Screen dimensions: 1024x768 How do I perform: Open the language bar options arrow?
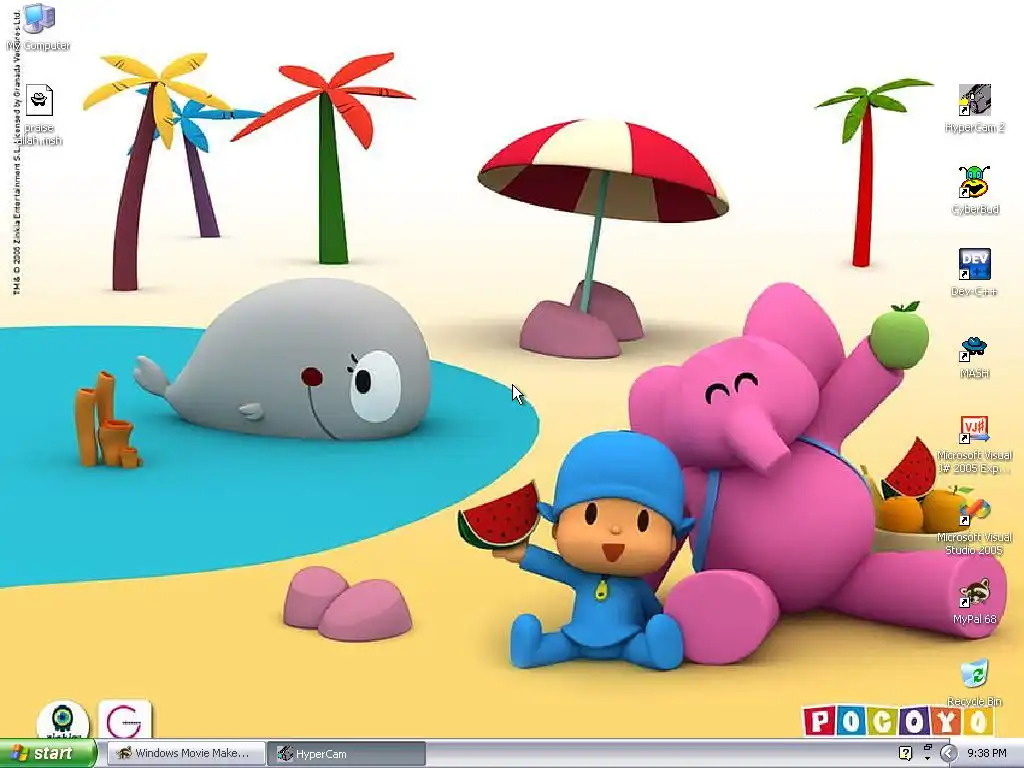click(927, 760)
